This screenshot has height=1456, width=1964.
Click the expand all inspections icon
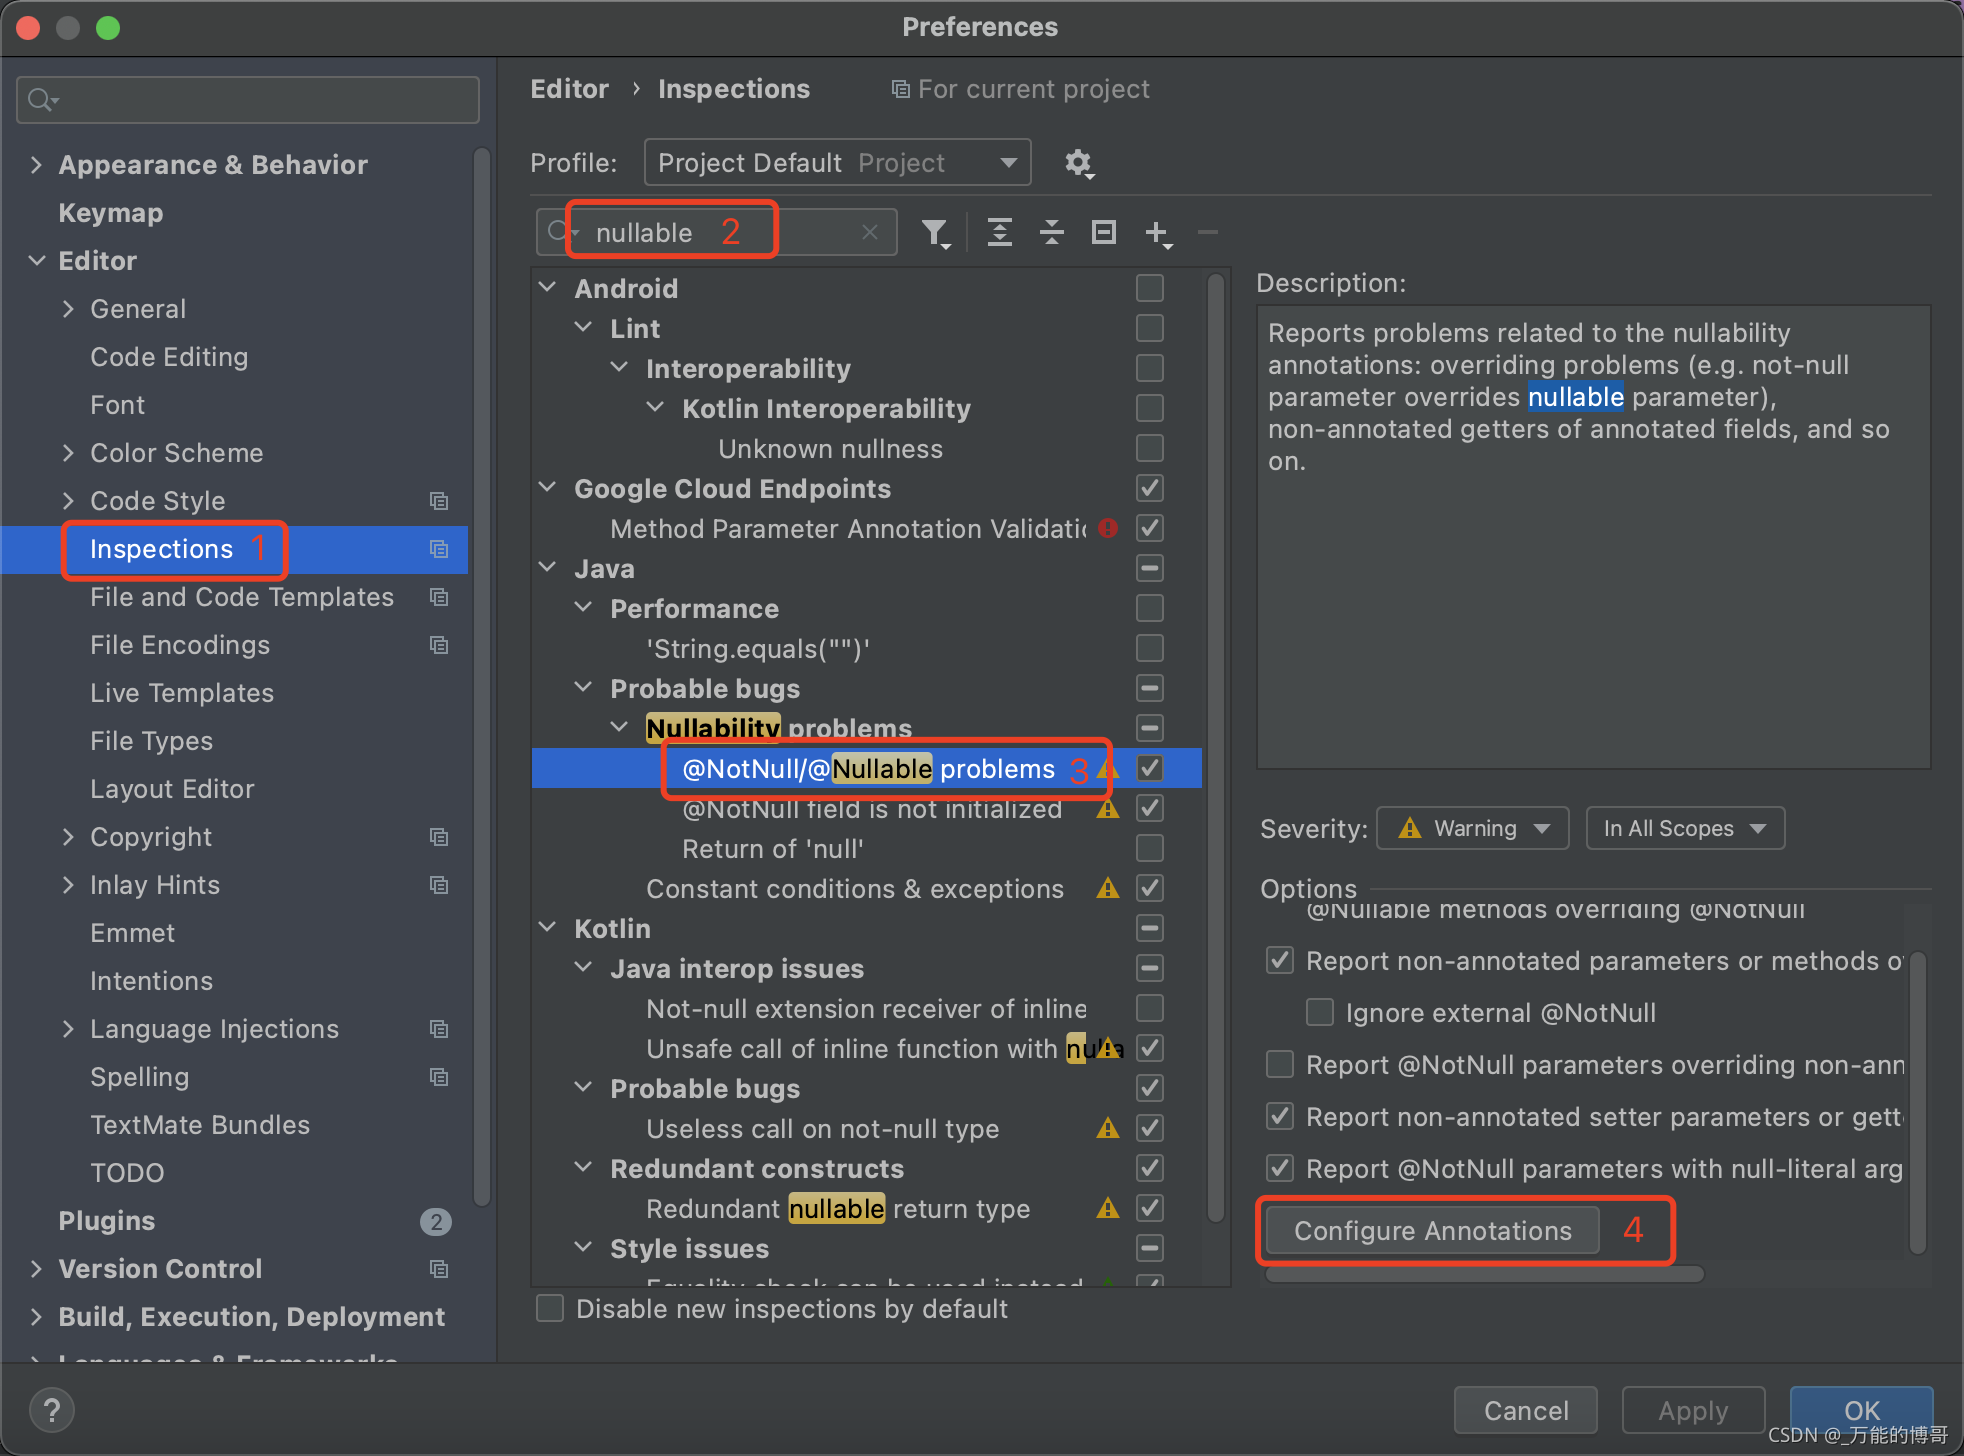coord(1000,232)
